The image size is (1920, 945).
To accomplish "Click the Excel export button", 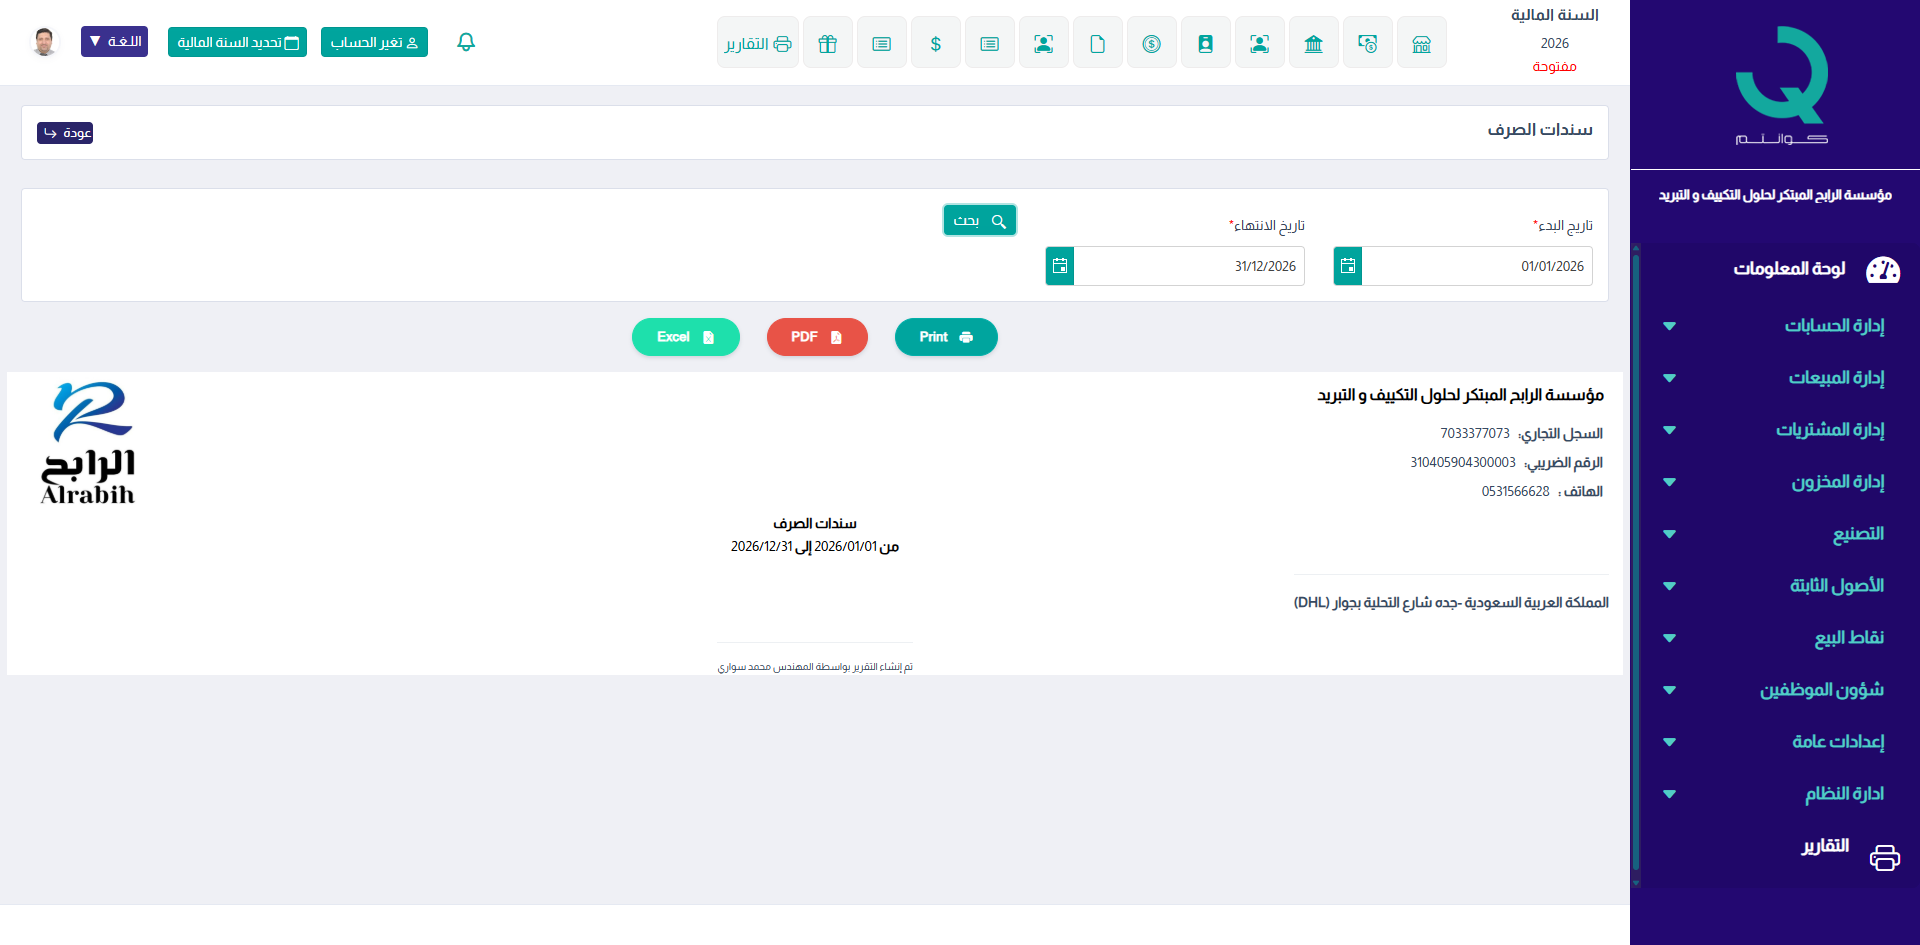I will [685, 337].
